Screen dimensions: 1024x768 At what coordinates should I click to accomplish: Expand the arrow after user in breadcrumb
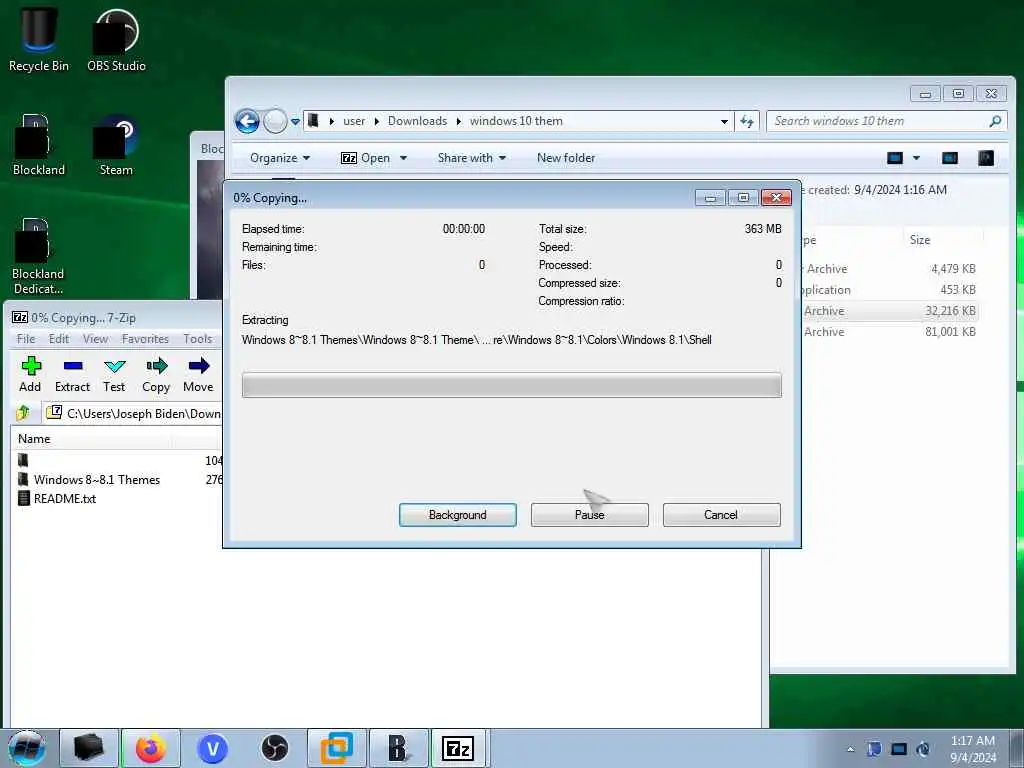(x=377, y=121)
